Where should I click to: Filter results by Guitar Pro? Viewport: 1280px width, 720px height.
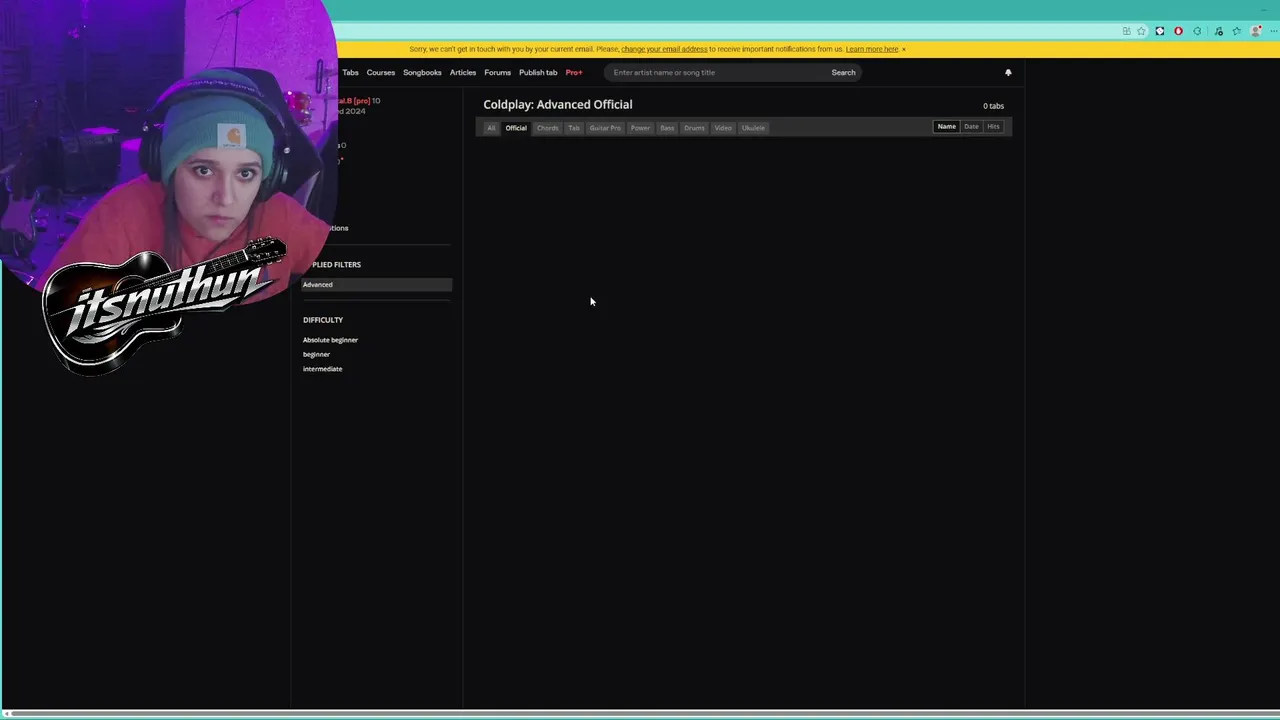click(x=605, y=128)
